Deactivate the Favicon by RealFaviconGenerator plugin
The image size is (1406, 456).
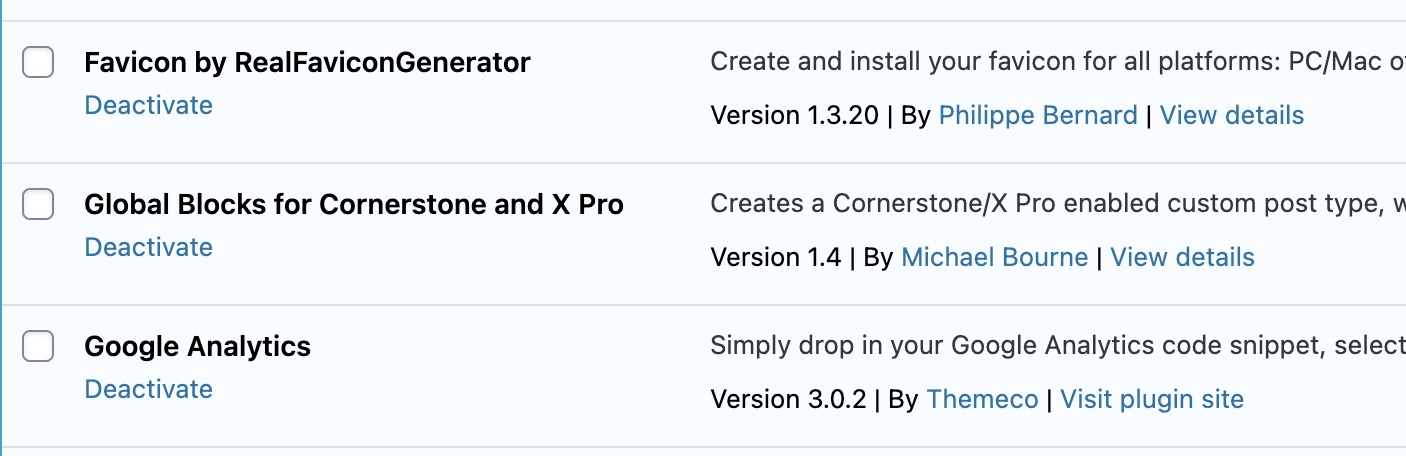click(x=148, y=105)
